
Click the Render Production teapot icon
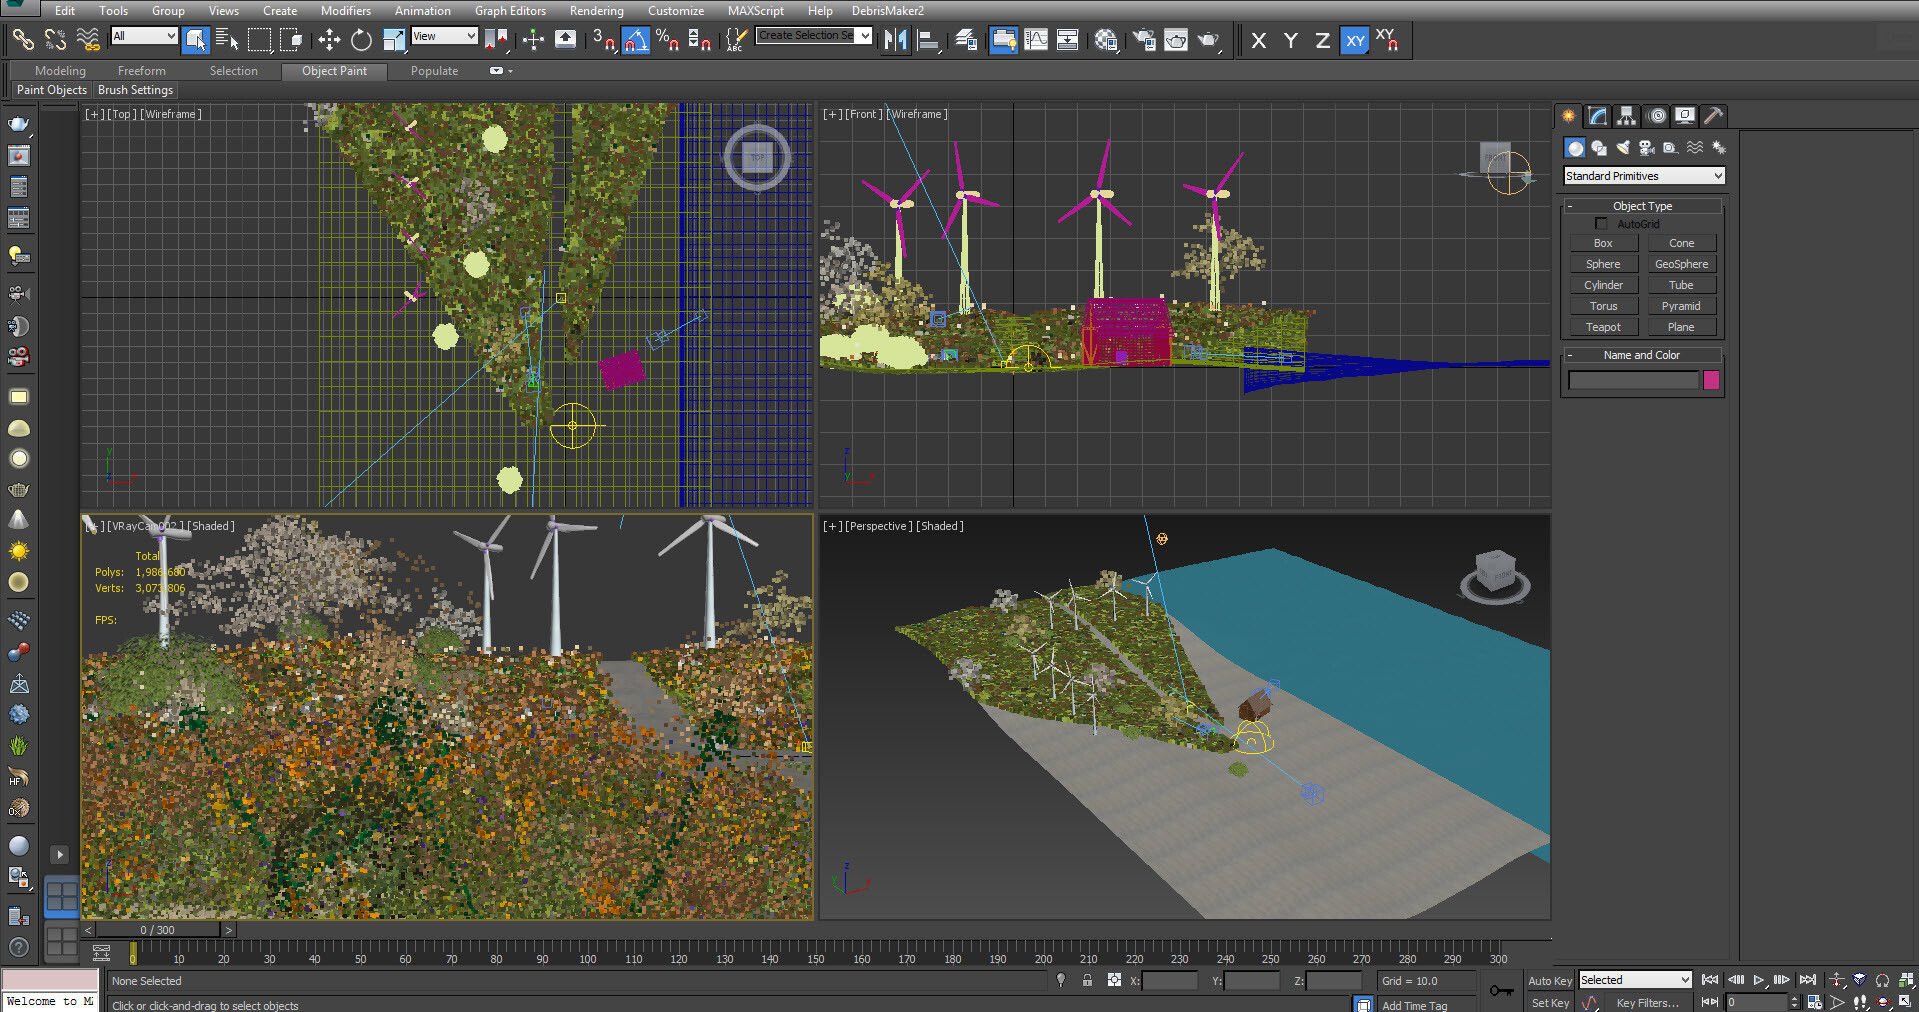(1208, 40)
